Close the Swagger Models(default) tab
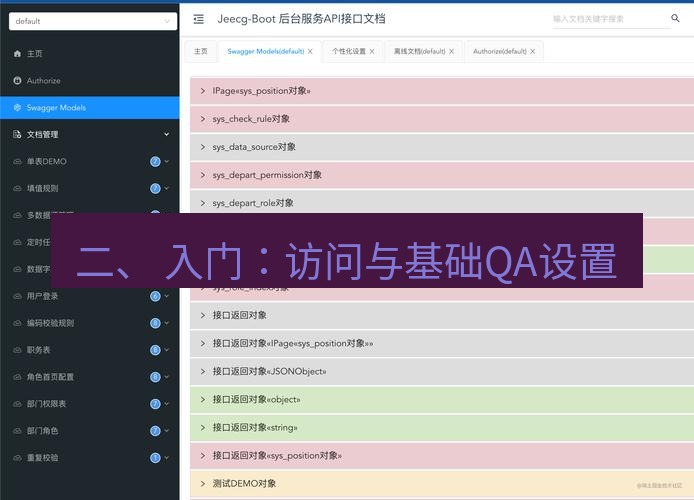694x500 pixels. pos(310,51)
